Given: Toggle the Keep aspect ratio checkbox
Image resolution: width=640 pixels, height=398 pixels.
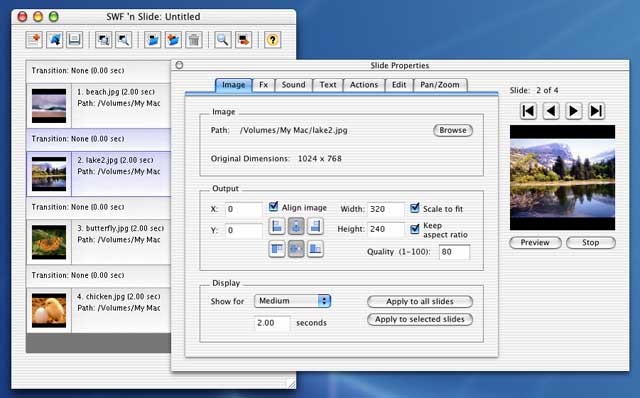Looking at the screenshot, I should [415, 229].
